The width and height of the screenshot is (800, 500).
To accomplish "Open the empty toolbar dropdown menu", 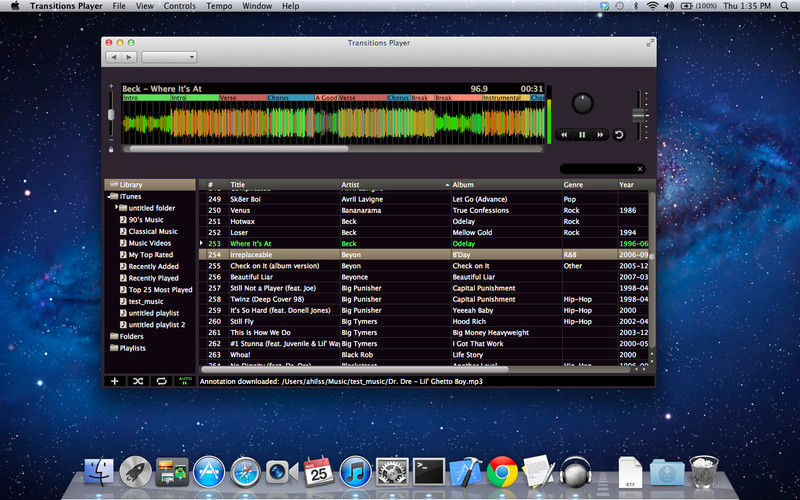I will [169, 57].
